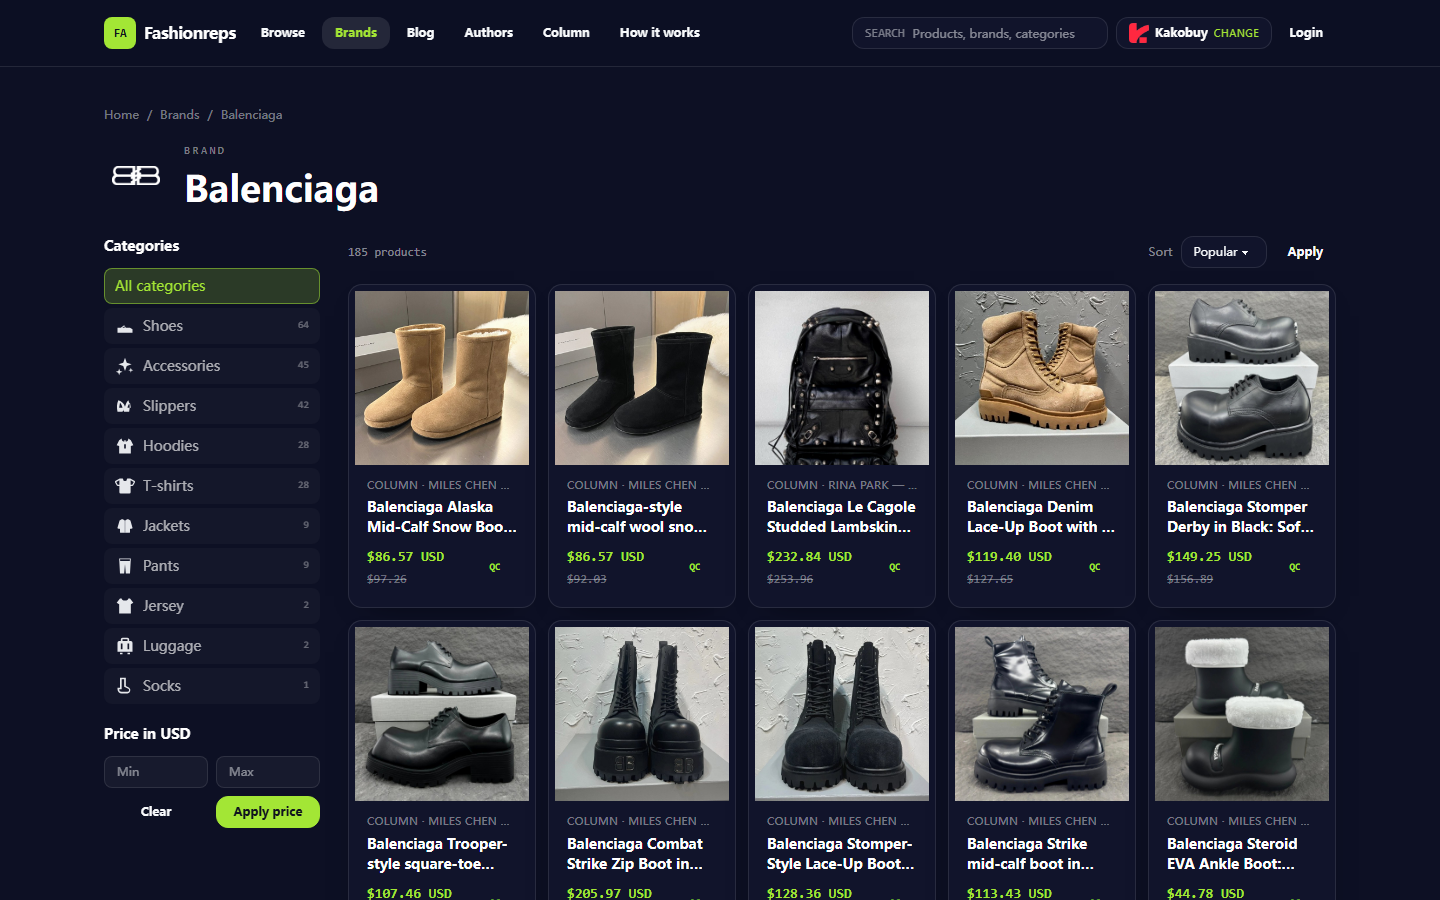Viewport: 1440px width, 900px height.
Task: Click 'Balenciaga Le Cagole Studded Lambskin...' title
Action: pyautogui.click(x=841, y=517)
